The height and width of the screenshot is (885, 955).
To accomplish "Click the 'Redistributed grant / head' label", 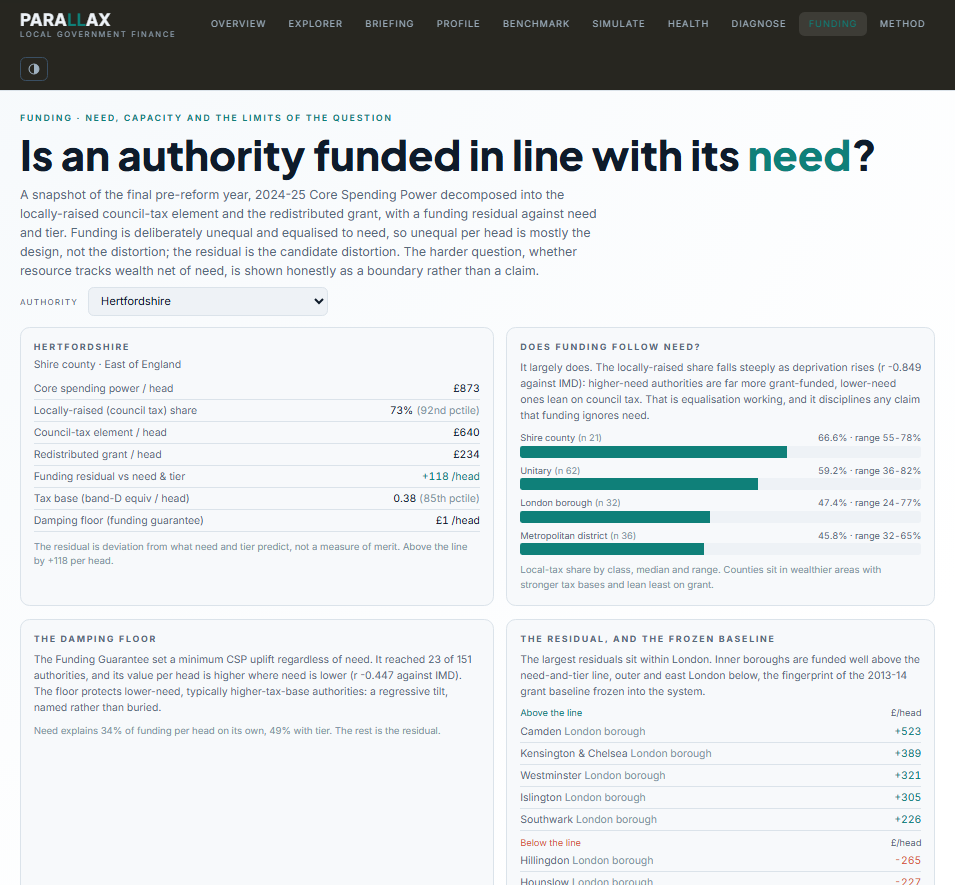I will coord(97,454).
